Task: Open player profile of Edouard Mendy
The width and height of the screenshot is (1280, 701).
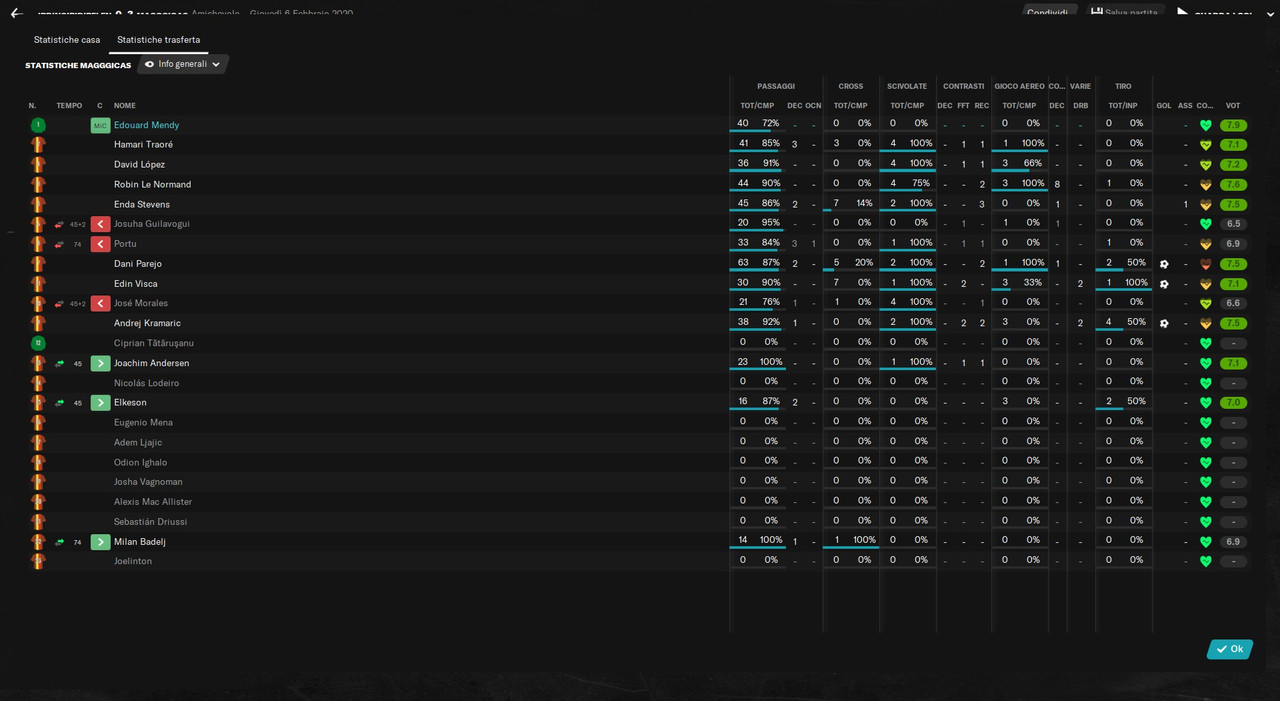Action: [146, 125]
